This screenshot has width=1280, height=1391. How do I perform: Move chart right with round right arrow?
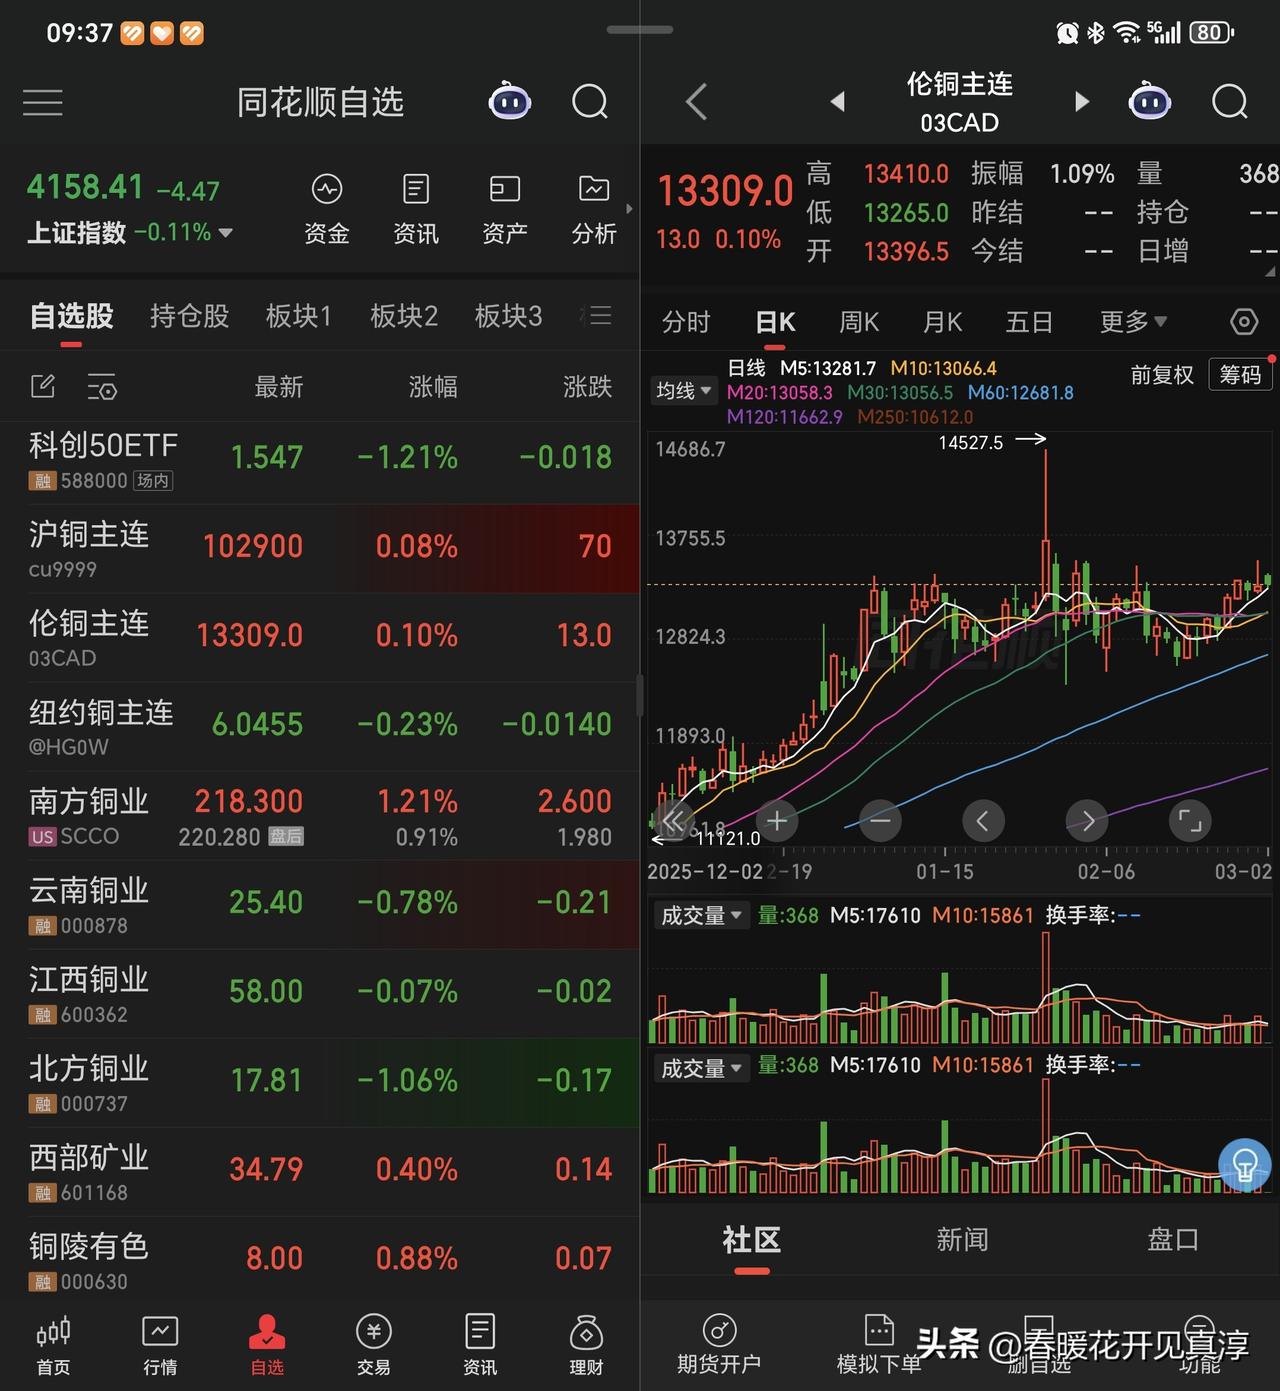(x=1087, y=821)
